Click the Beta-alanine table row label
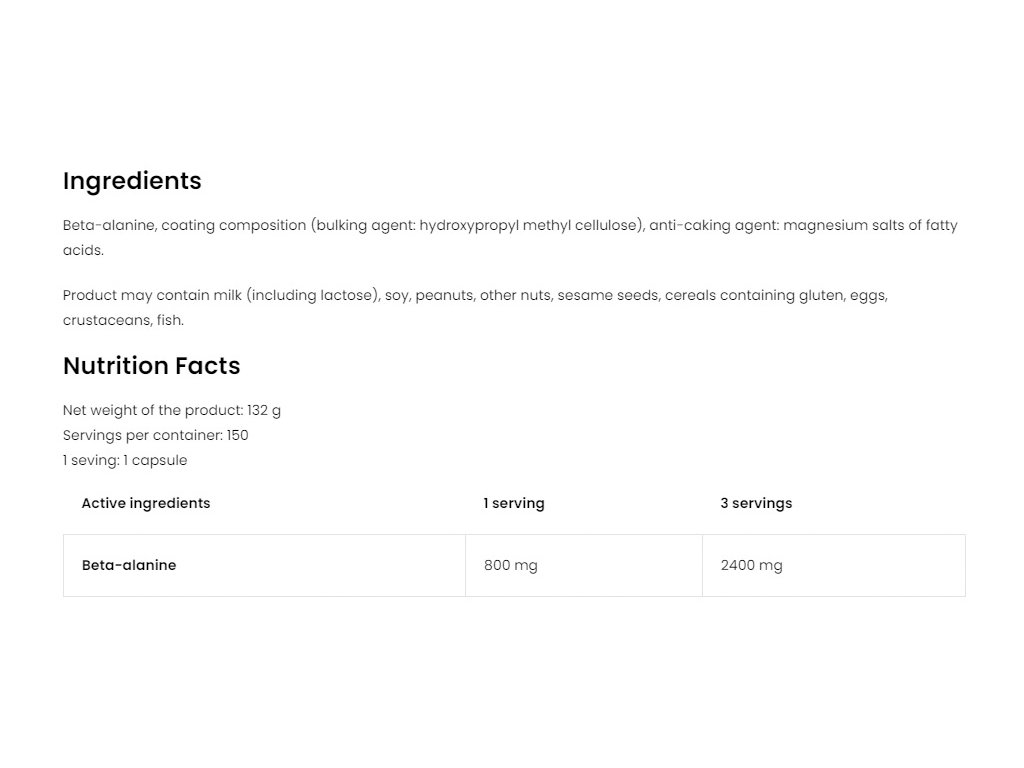 pyautogui.click(x=129, y=565)
